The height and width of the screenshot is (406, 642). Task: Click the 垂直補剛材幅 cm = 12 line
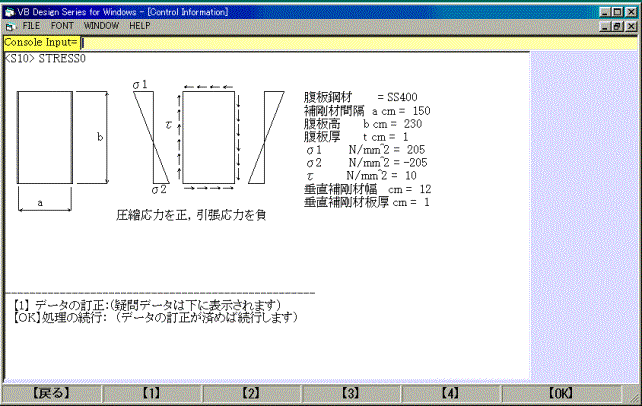point(367,189)
